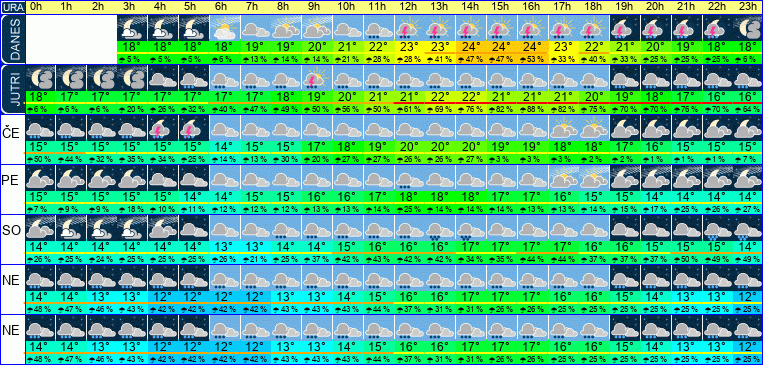763x365 pixels.
Task: Click the JUTRI 0h clear moon icon
Action: (x=40, y=78)
